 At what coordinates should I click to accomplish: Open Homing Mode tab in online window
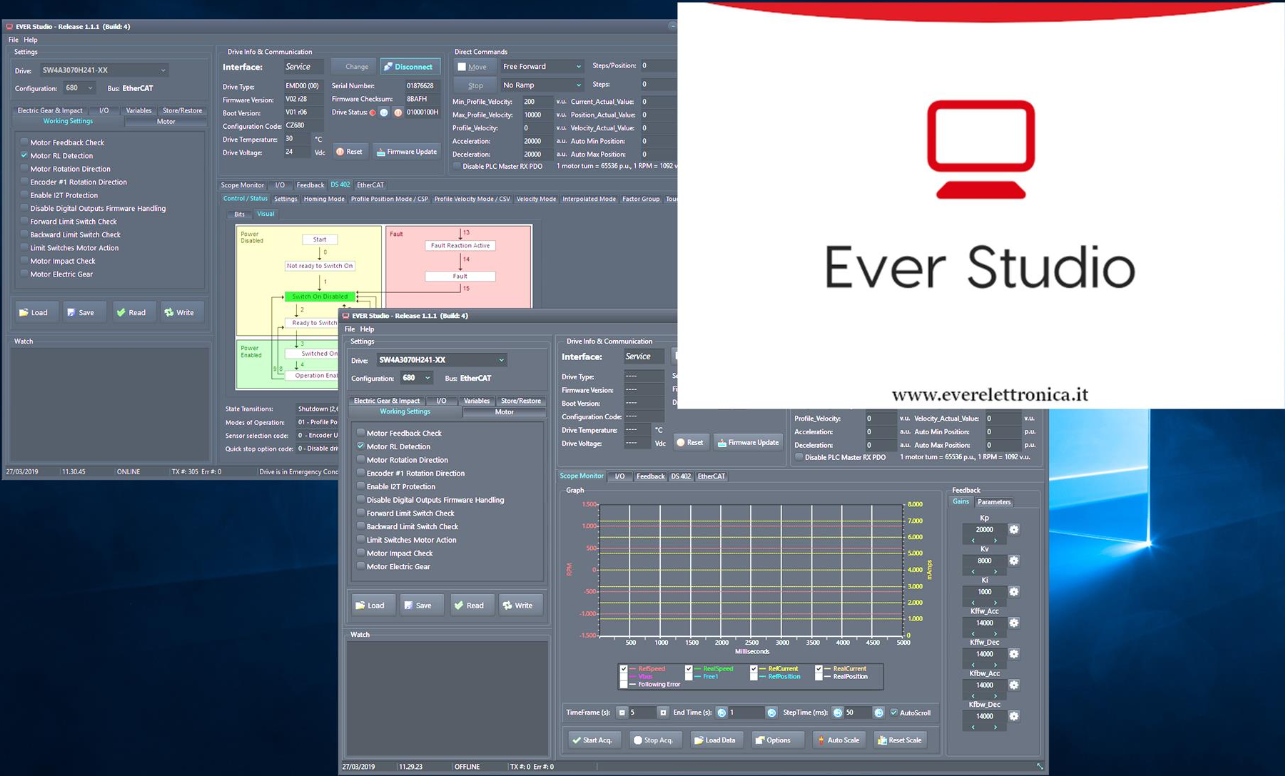pyautogui.click(x=324, y=199)
